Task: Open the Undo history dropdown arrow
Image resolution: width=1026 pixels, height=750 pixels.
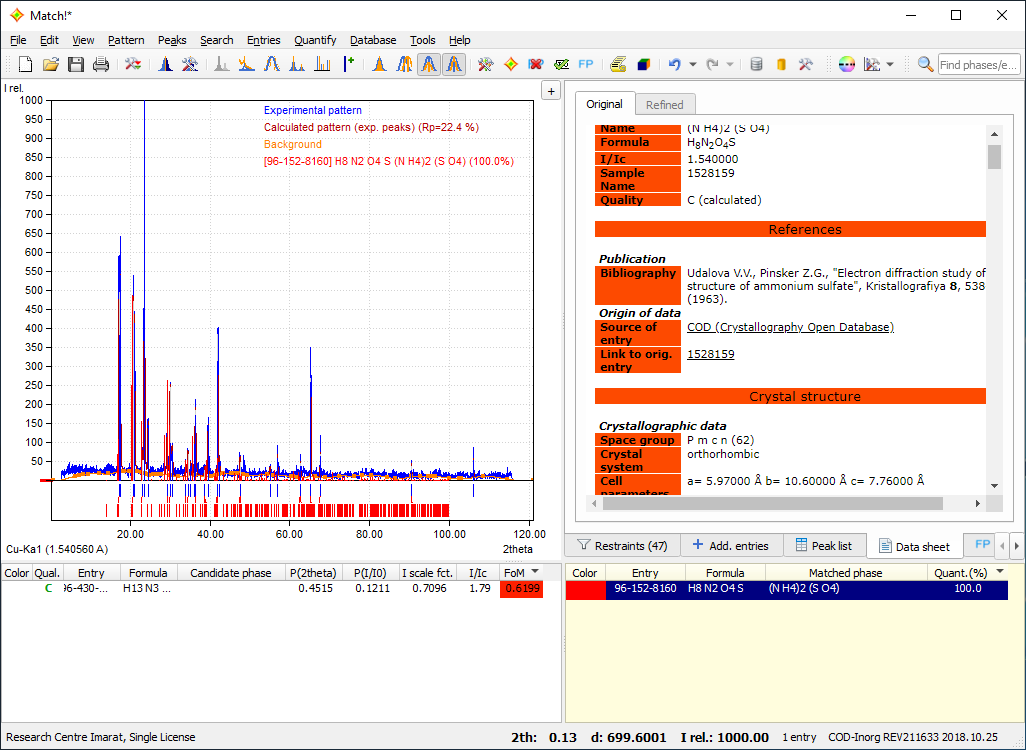Action: pyautogui.click(x=692, y=65)
